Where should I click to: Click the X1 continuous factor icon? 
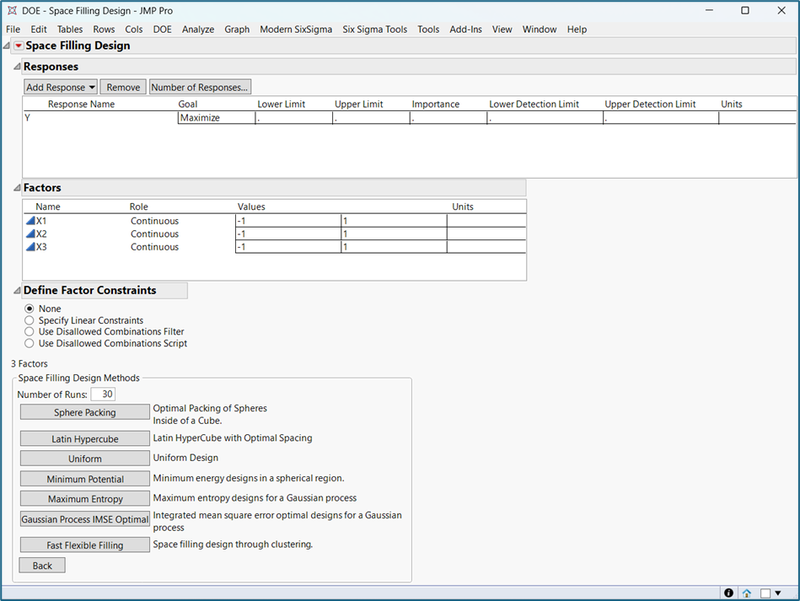coord(29,221)
